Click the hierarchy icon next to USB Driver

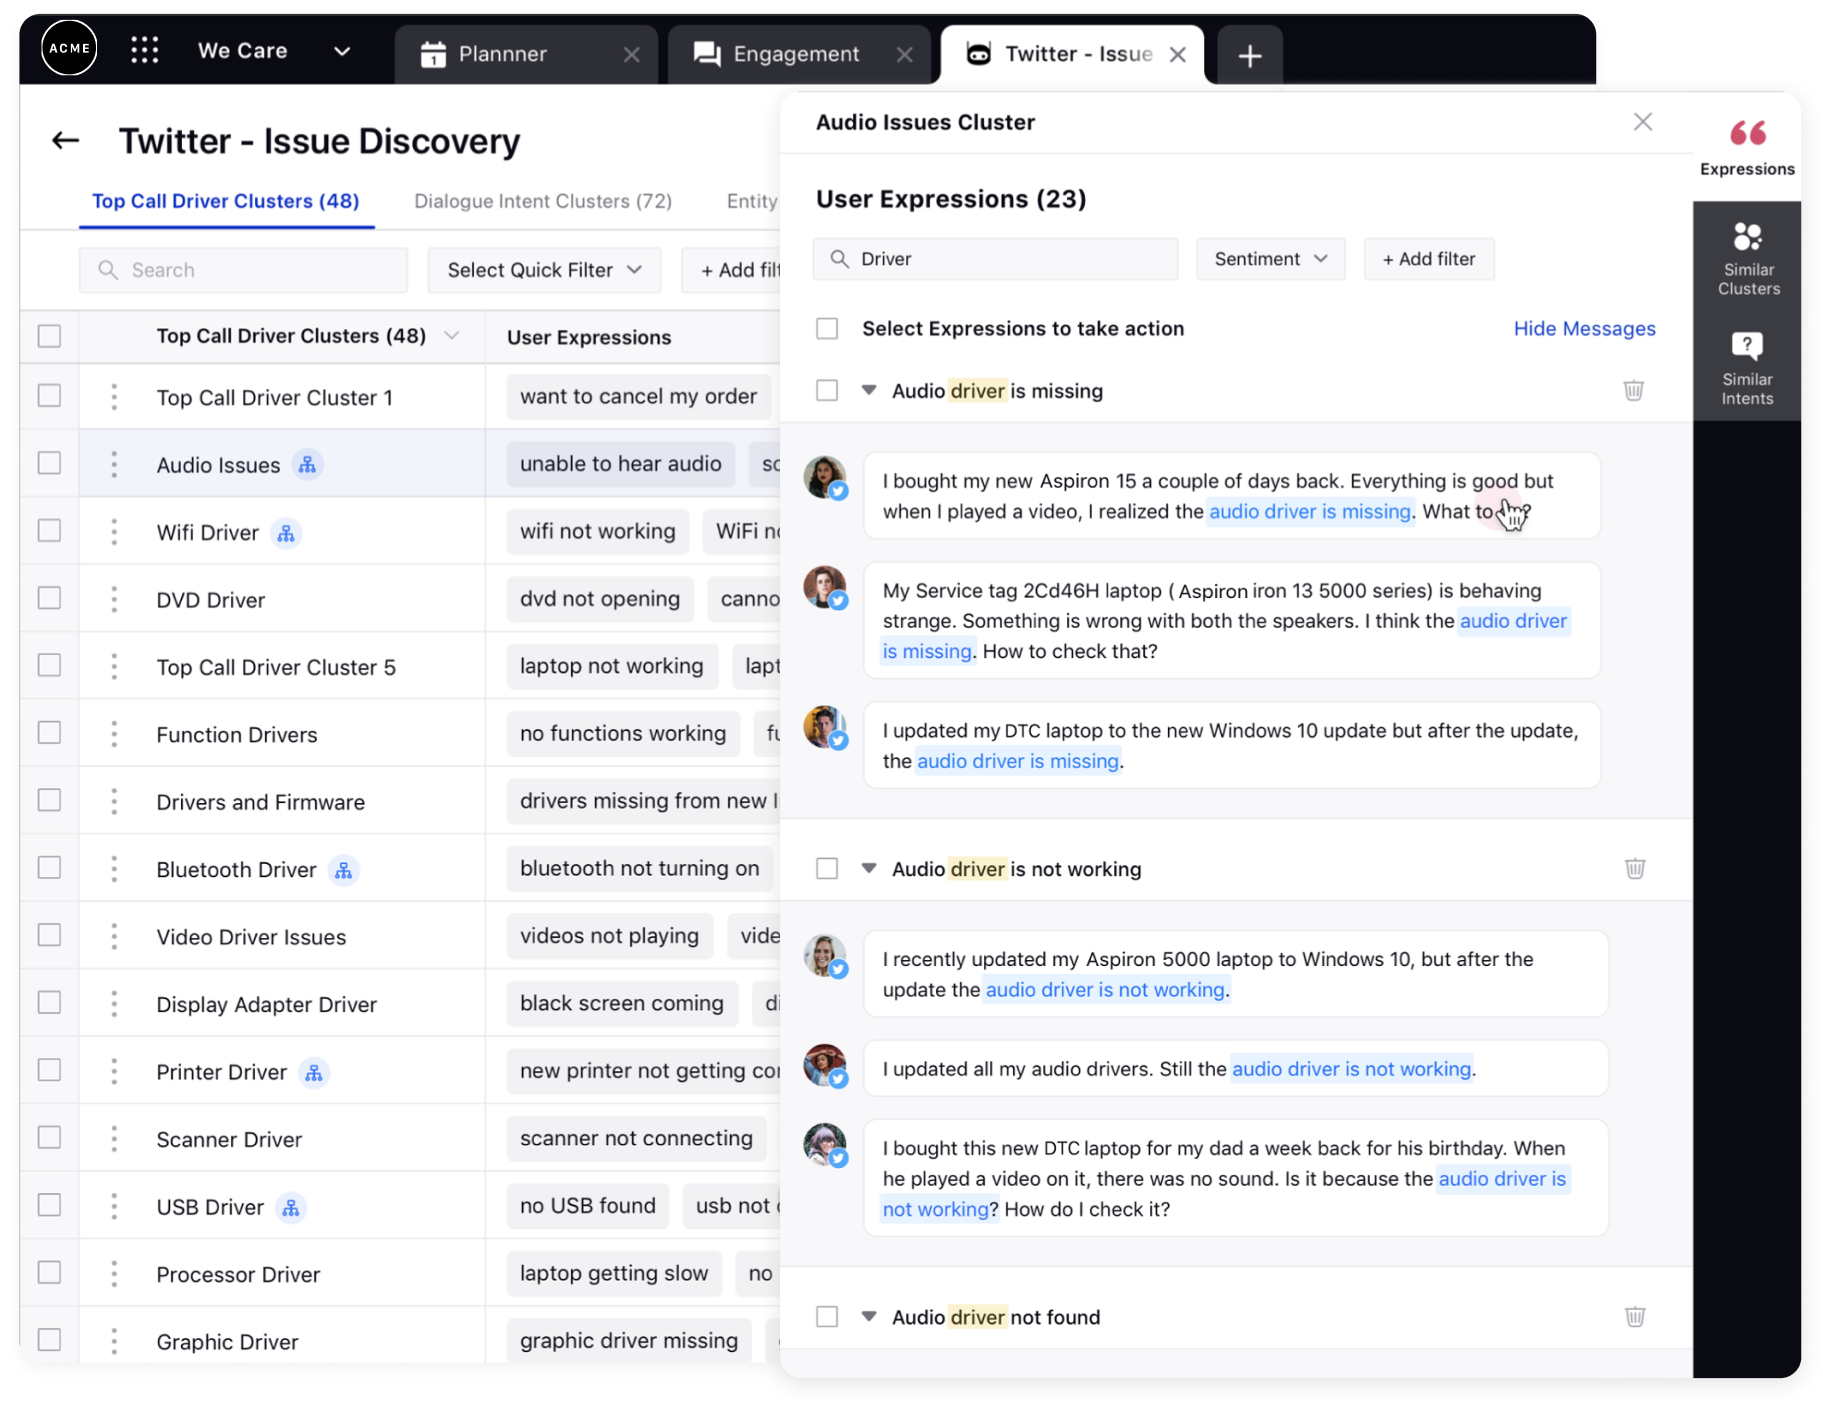(291, 1208)
